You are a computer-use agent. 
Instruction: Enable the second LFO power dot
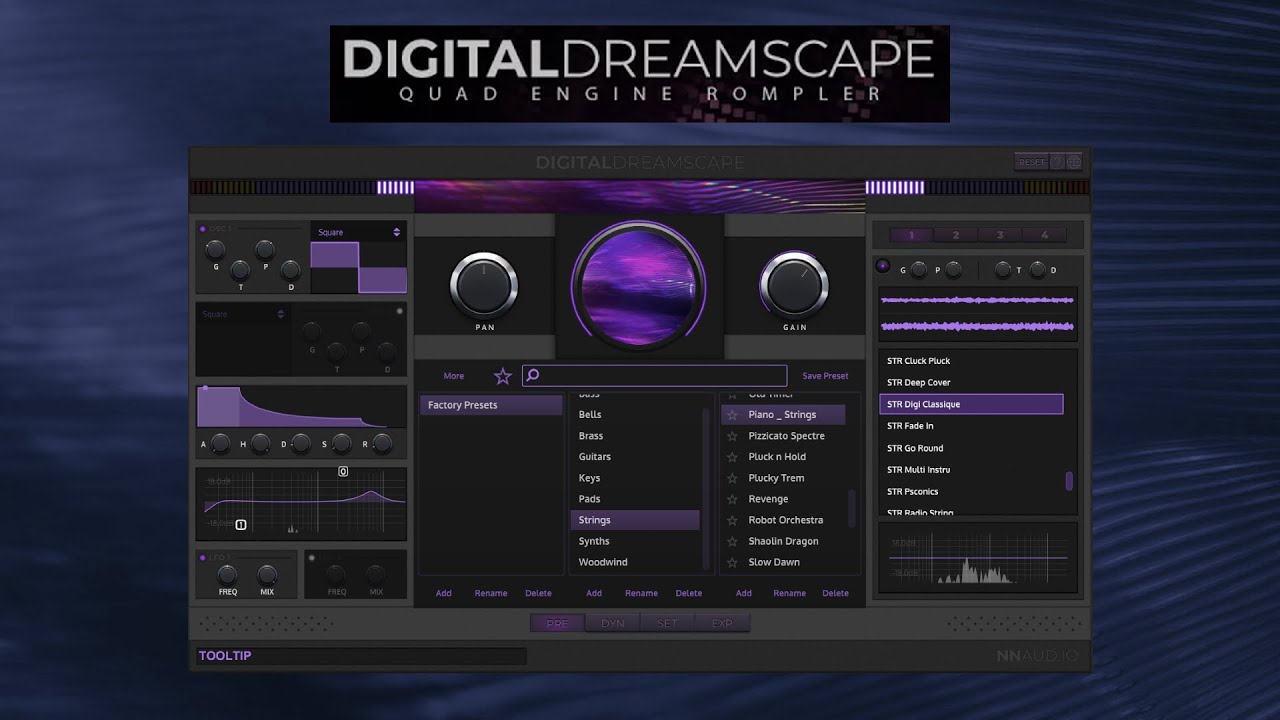pos(311,556)
